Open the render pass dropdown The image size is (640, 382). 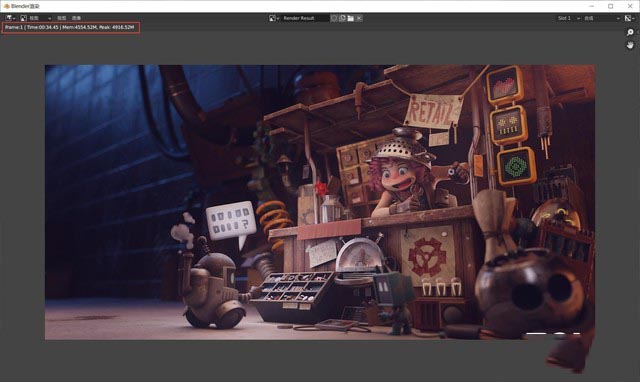point(602,18)
